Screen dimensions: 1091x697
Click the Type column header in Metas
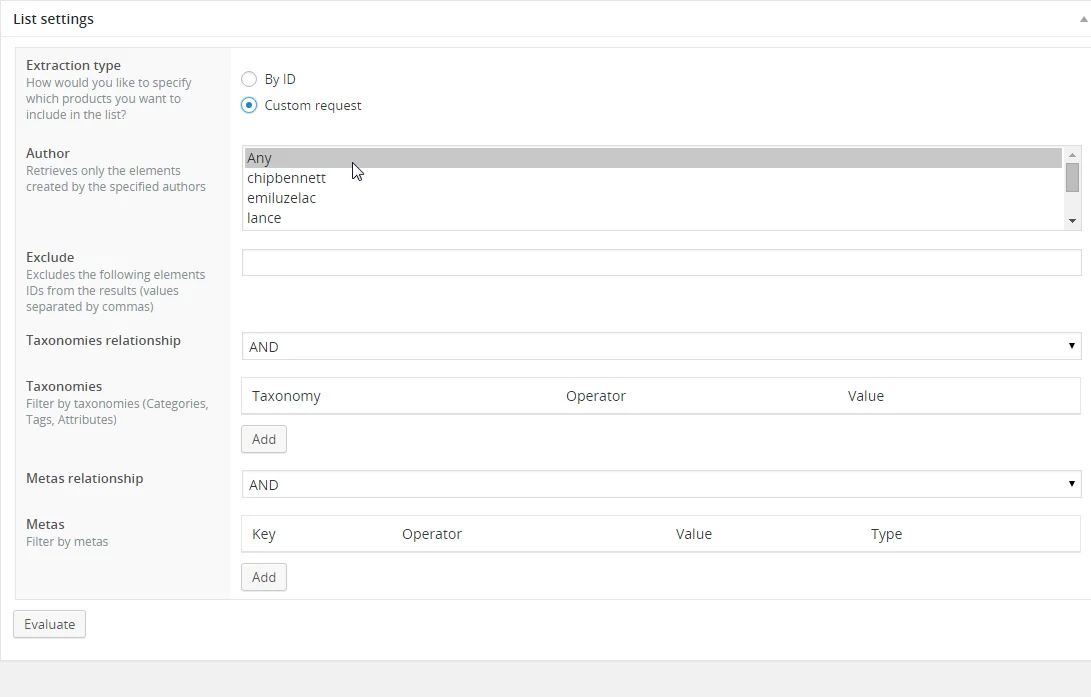(886, 534)
